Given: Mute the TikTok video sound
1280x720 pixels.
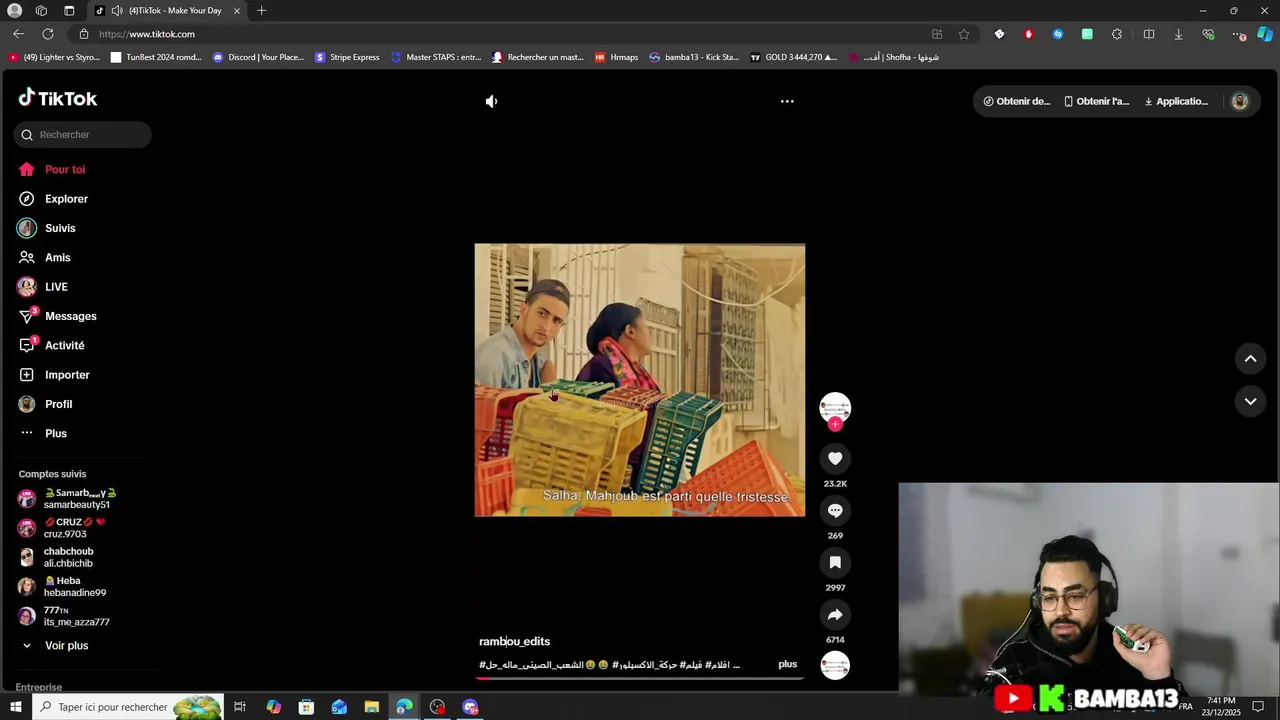Looking at the screenshot, I should tap(491, 101).
